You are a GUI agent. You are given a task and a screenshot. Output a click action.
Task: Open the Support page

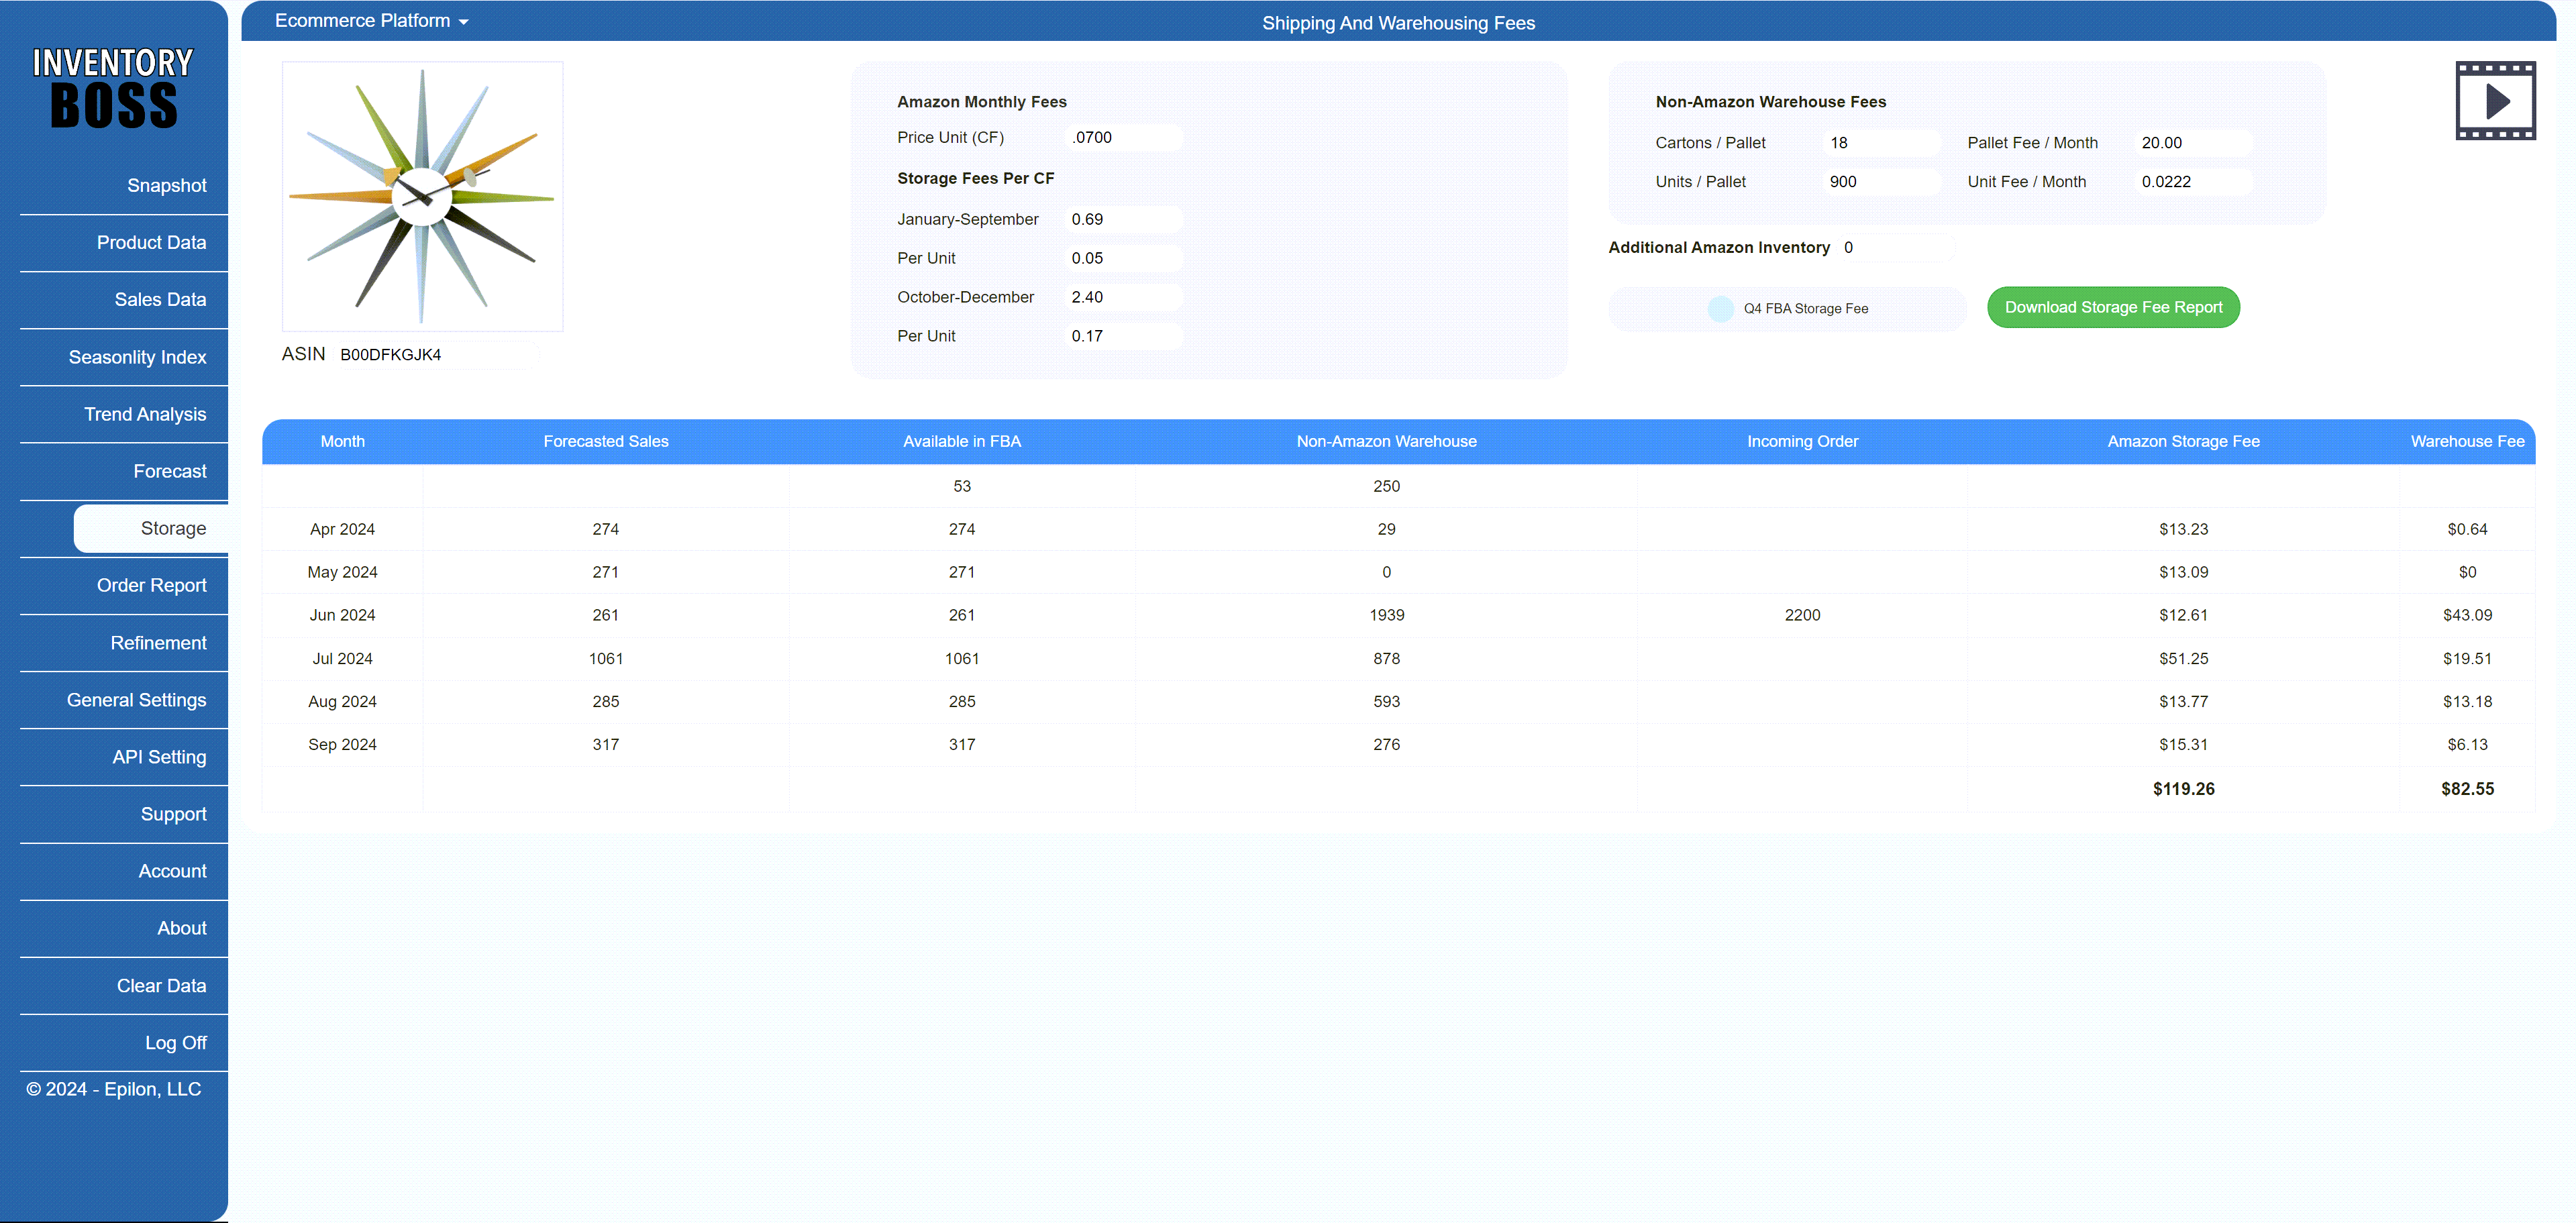tap(173, 814)
